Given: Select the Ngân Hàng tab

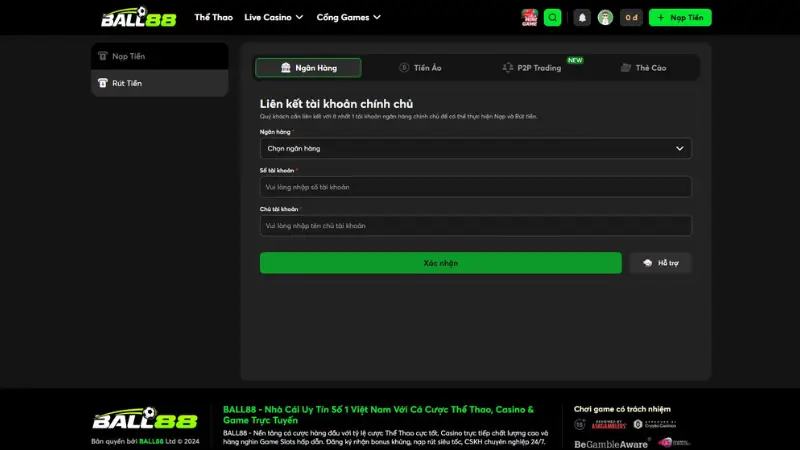Looking at the screenshot, I should 308,68.
